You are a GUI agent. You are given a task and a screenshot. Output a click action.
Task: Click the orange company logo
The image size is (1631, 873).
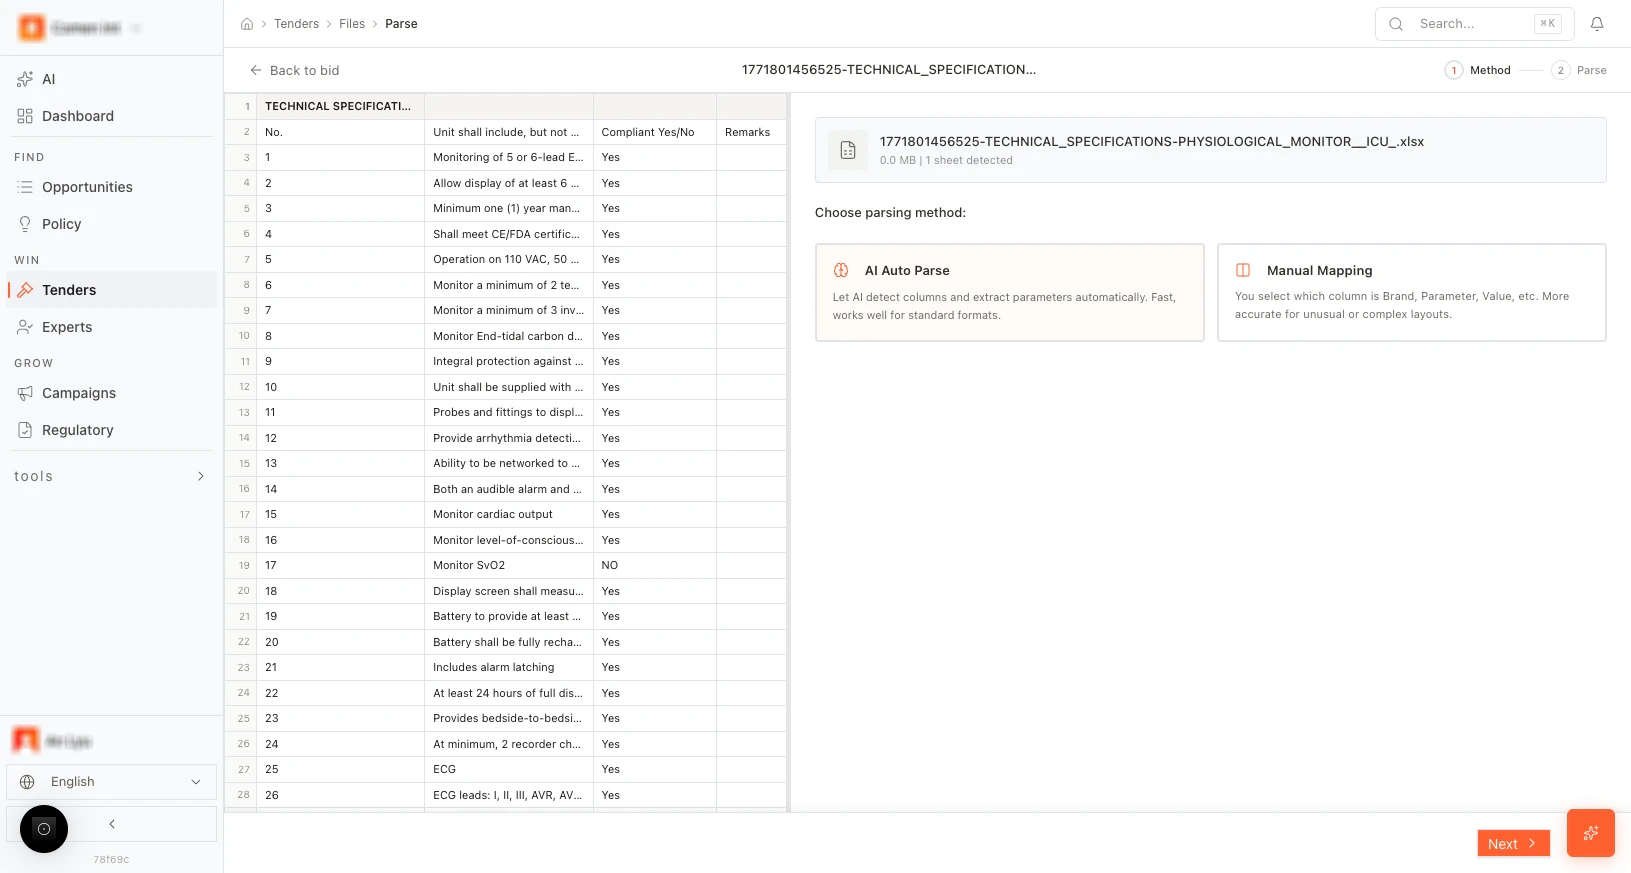click(x=31, y=28)
